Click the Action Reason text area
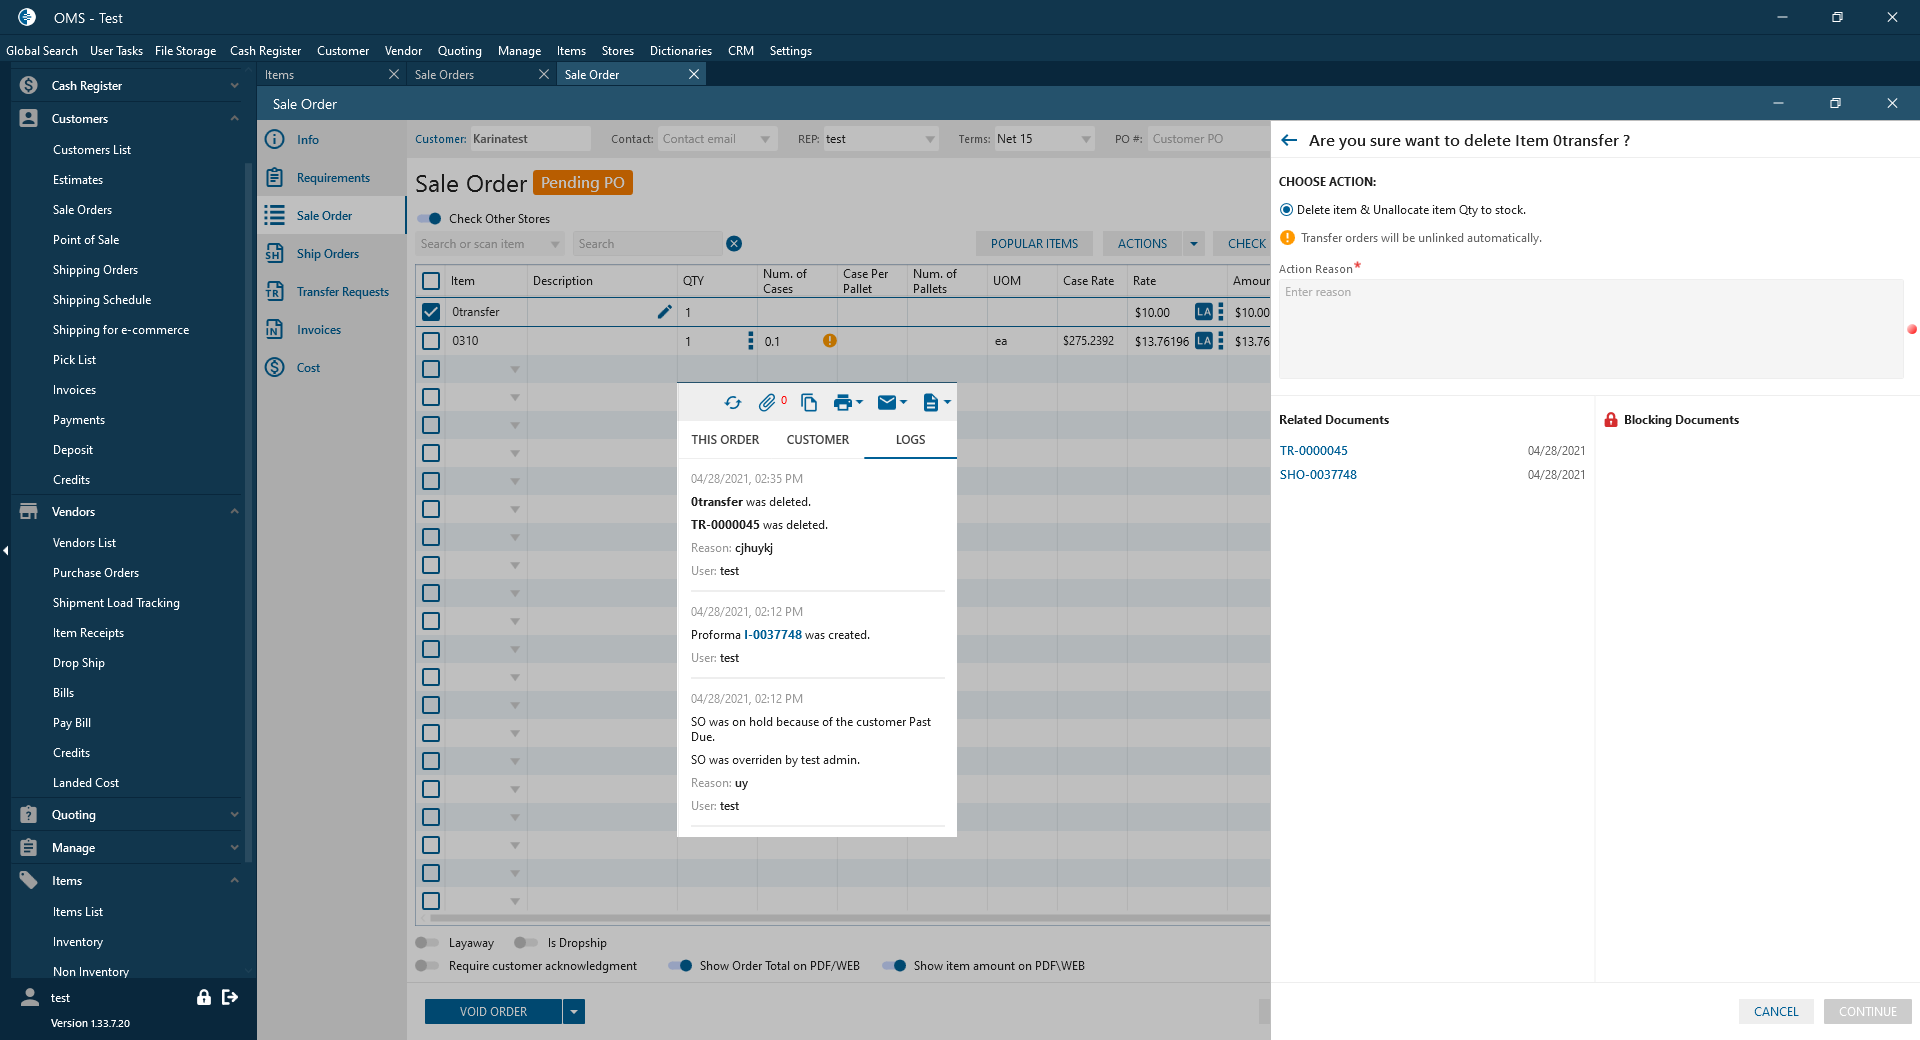1920x1040 pixels. [1591, 329]
